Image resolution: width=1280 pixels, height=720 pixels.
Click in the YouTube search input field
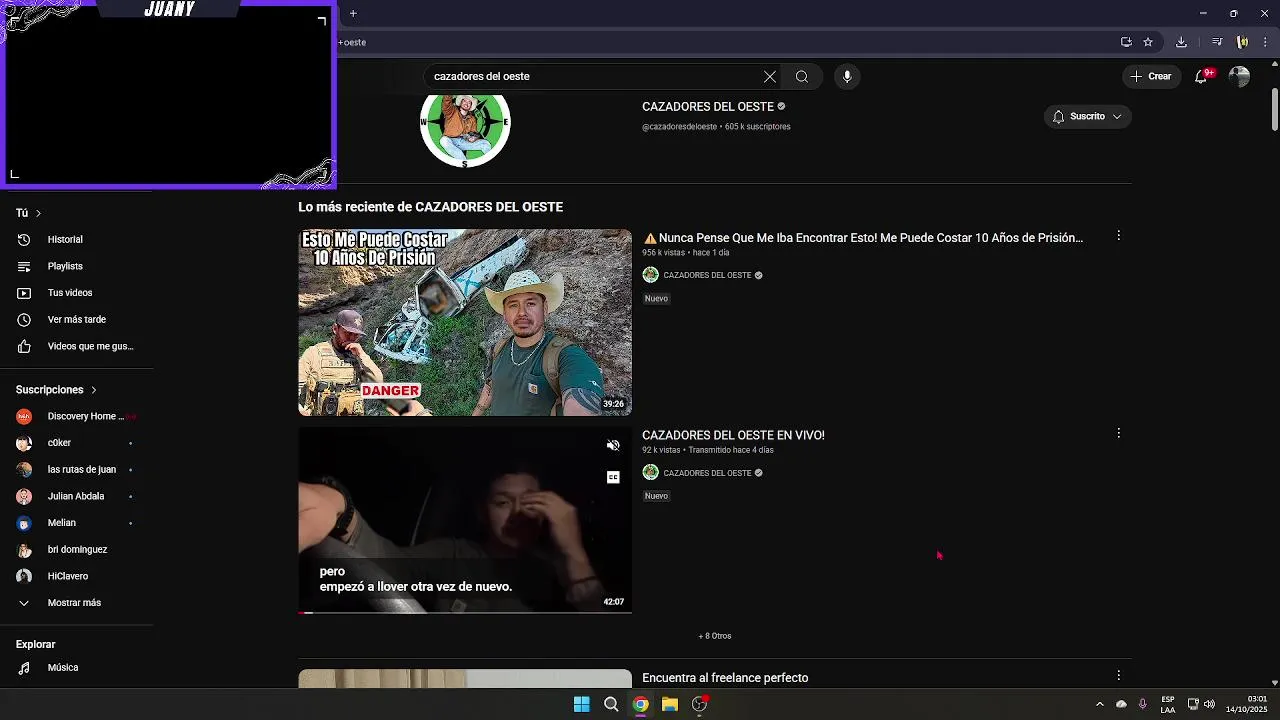pos(595,77)
